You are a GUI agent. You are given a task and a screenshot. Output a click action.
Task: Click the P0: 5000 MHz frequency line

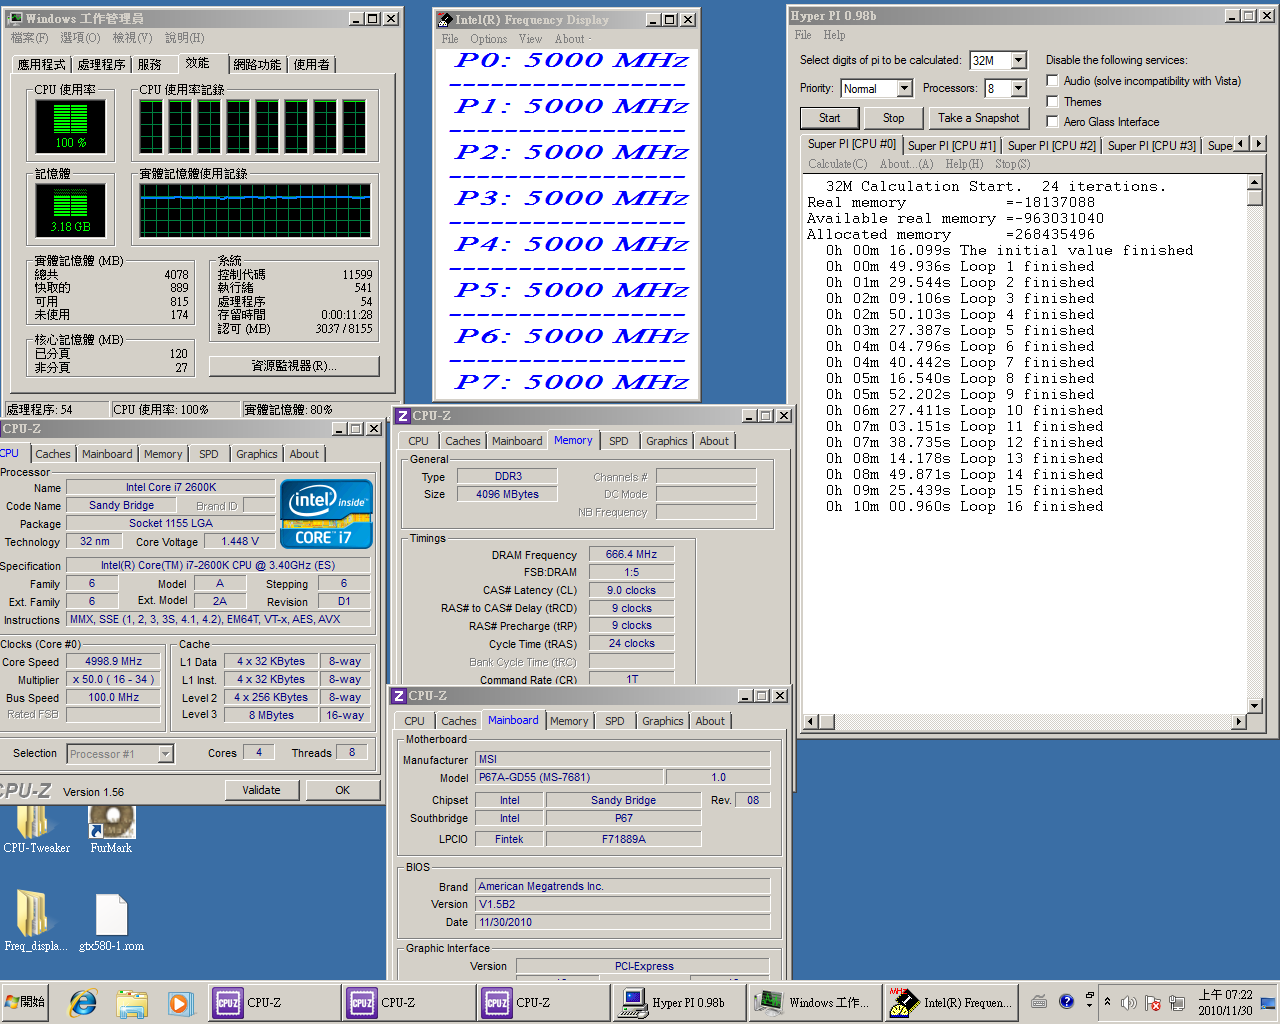pyautogui.click(x=571, y=60)
